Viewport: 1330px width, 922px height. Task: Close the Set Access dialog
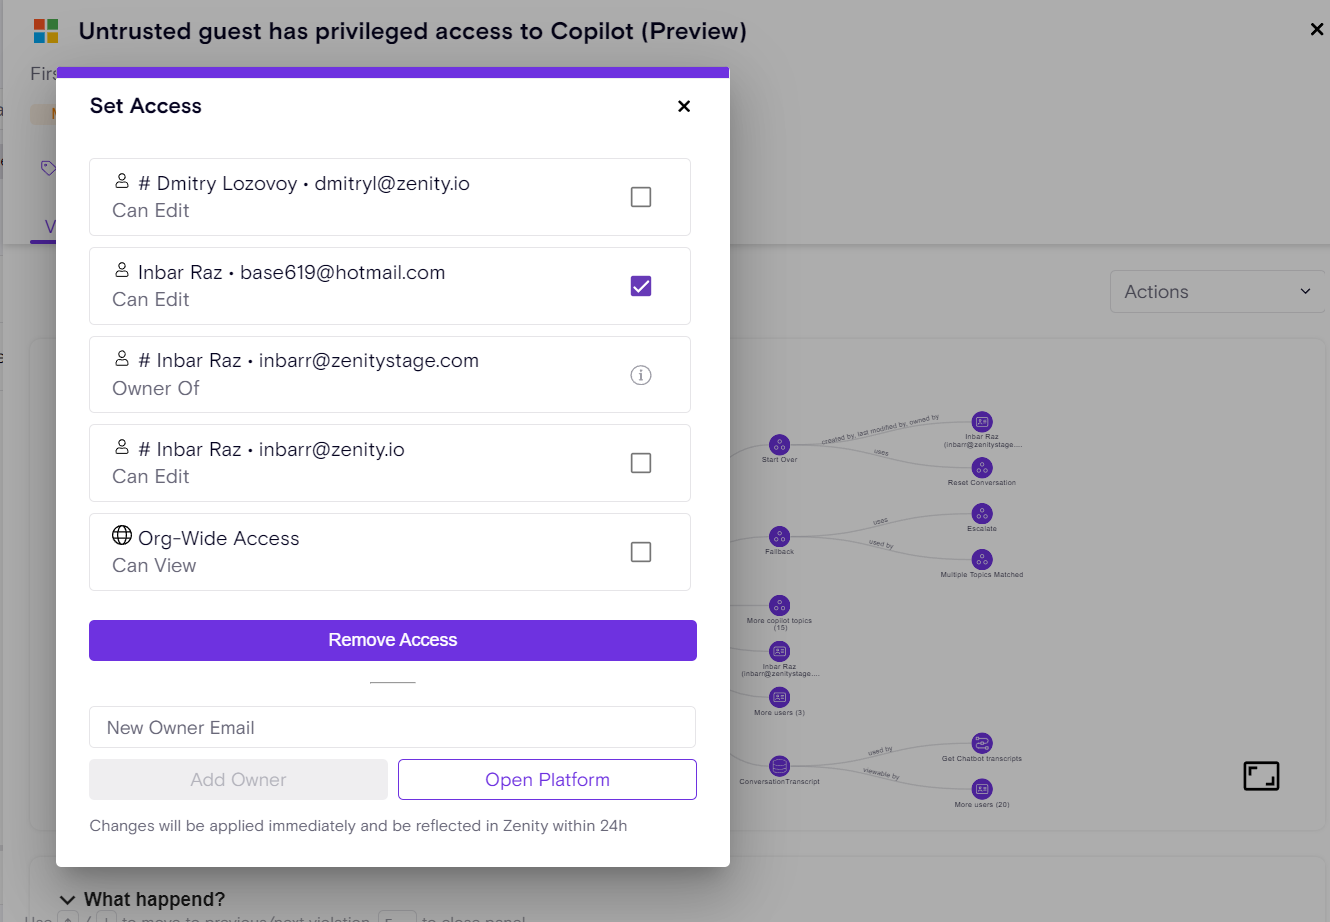[x=684, y=106]
